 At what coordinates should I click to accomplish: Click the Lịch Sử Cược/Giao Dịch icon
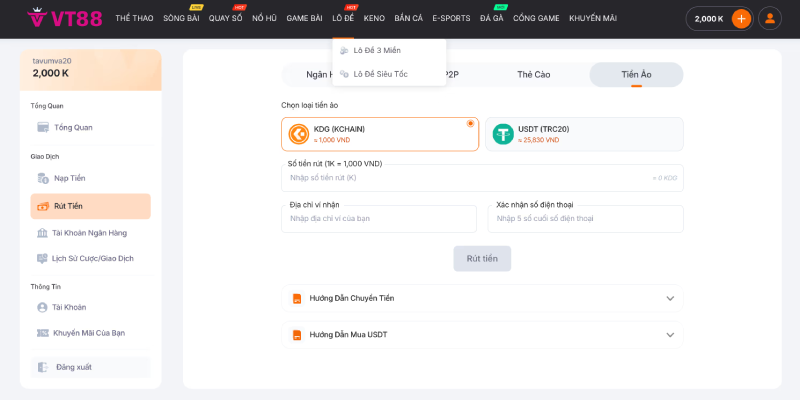tap(42, 258)
